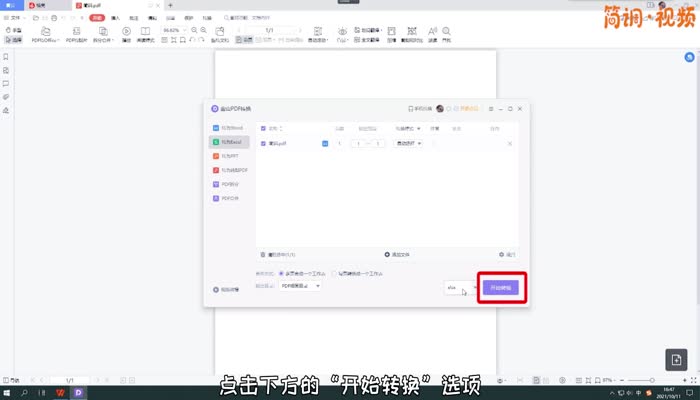Open the conversion mode dropdown in file row
This screenshot has height=400, width=700.
(408, 144)
